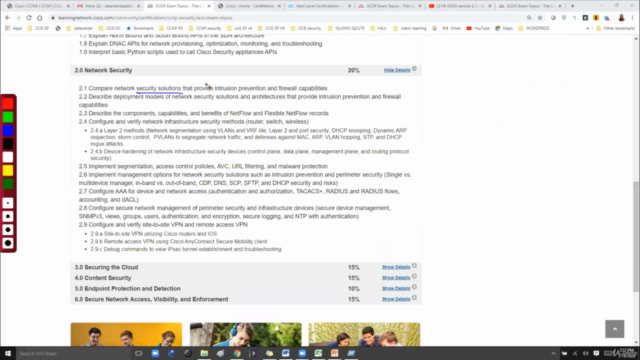Click the address bar URL field
The image size is (640, 360).
coord(286,18)
